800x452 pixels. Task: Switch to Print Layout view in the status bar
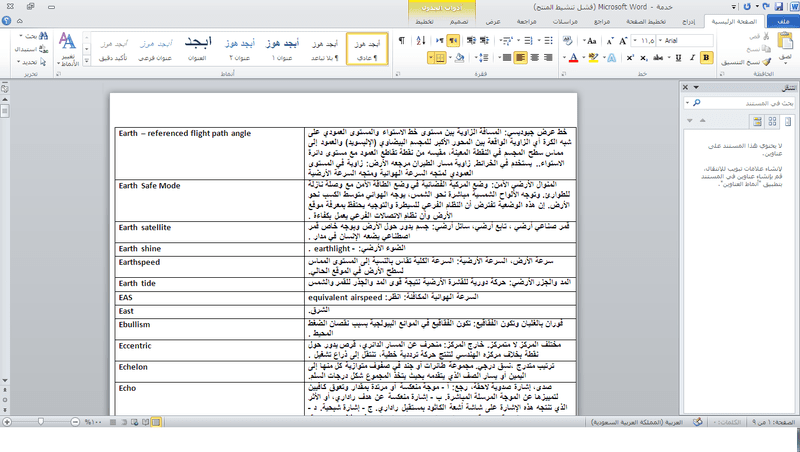156,422
